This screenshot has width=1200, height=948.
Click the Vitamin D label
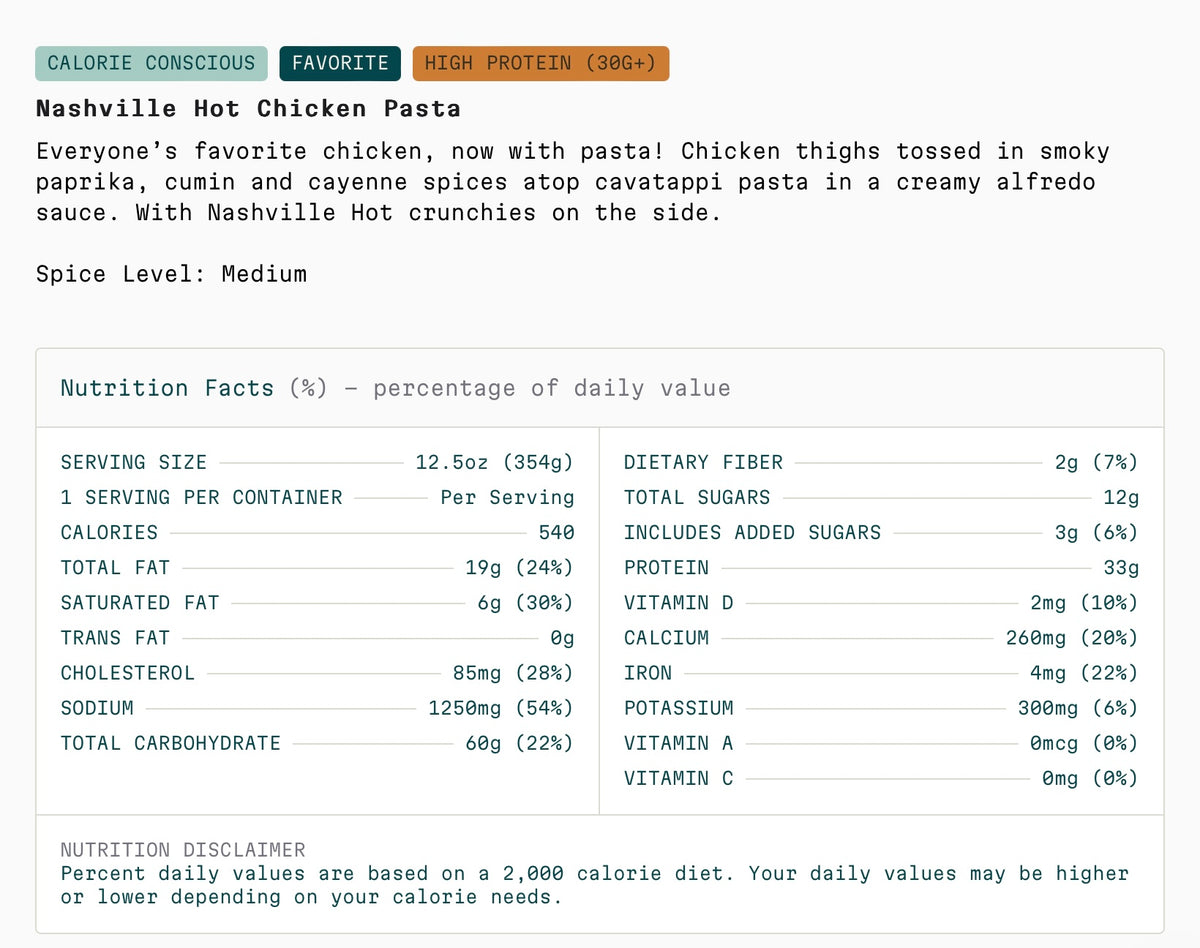[679, 602]
